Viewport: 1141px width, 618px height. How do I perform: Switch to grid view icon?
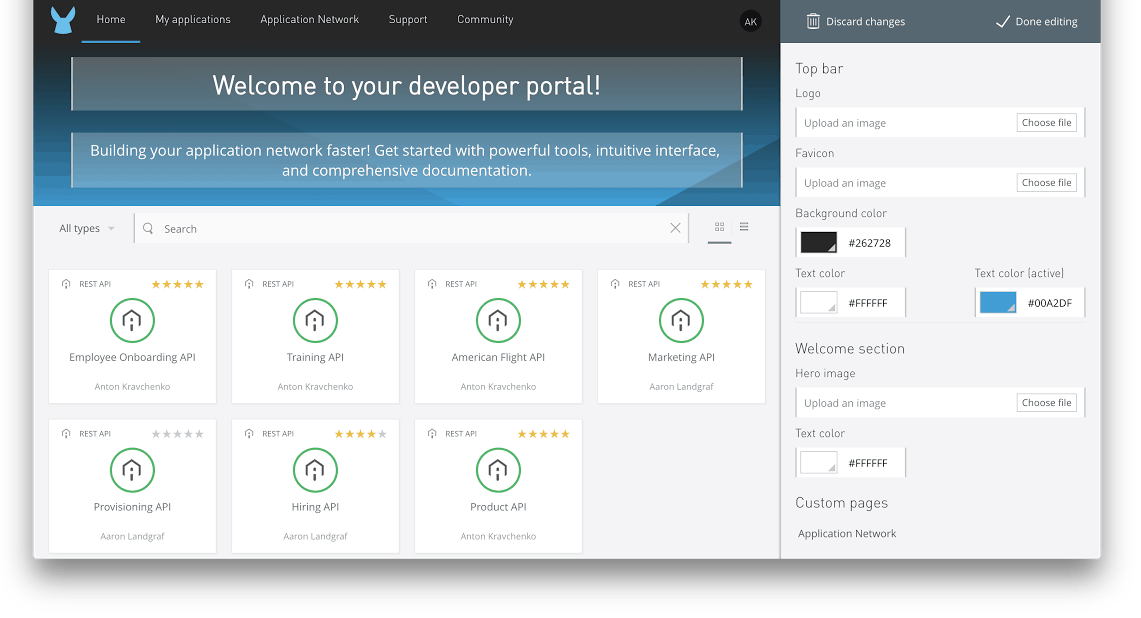(x=719, y=226)
